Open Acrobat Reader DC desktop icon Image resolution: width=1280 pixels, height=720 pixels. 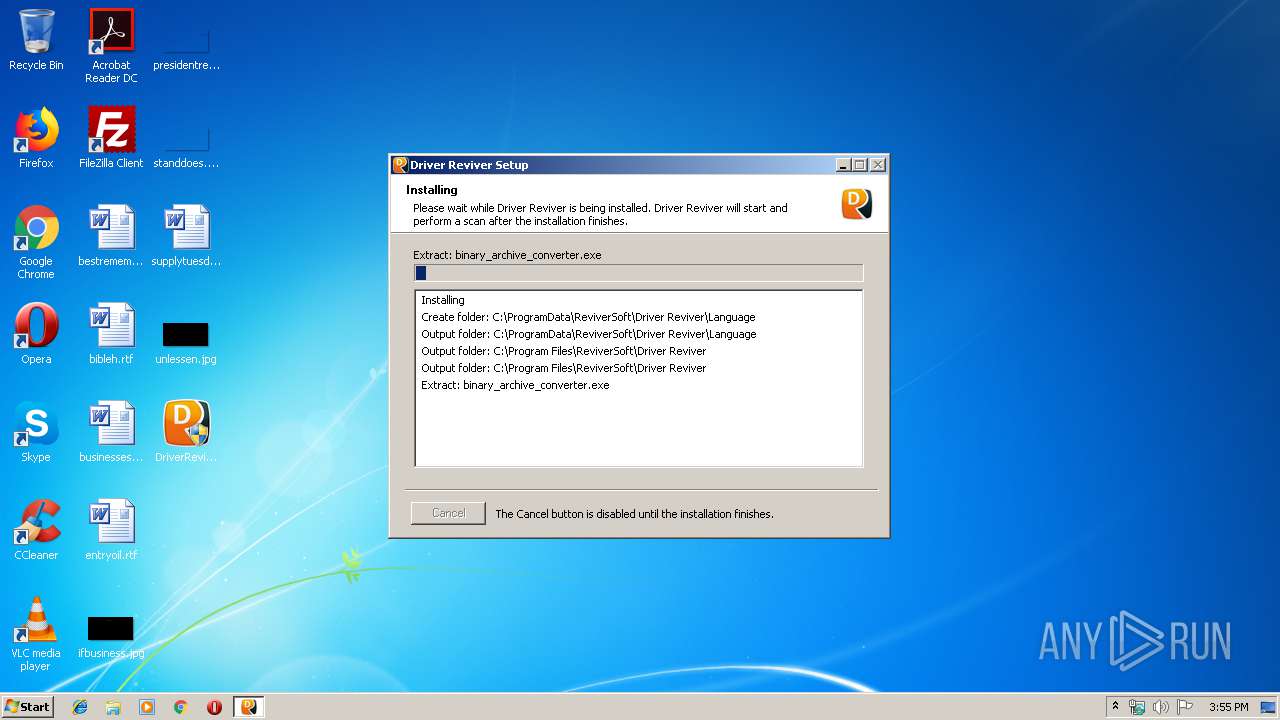(111, 46)
